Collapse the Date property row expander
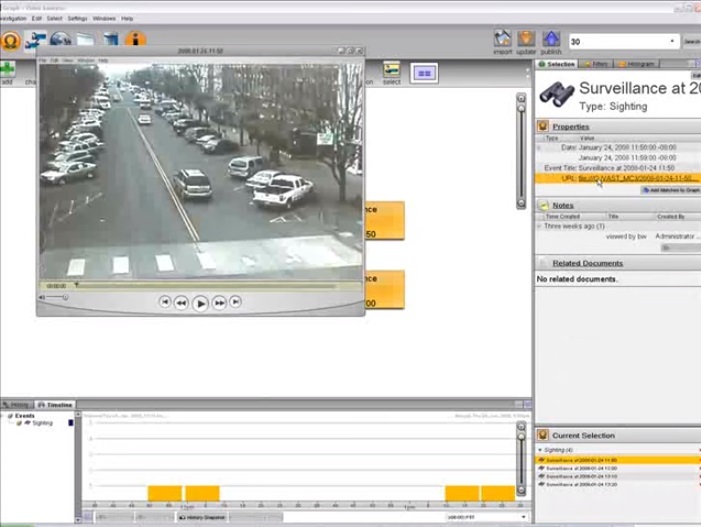 (539, 148)
